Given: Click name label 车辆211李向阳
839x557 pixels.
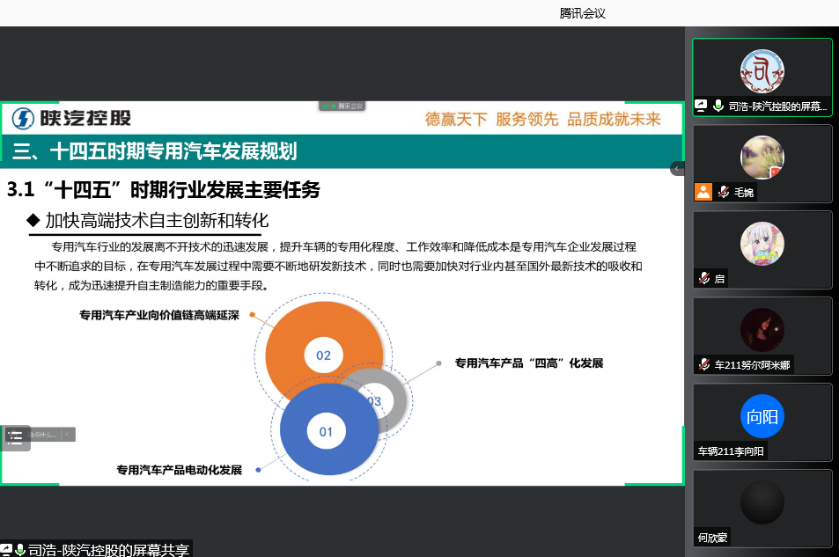Looking at the screenshot, I should 730,452.
